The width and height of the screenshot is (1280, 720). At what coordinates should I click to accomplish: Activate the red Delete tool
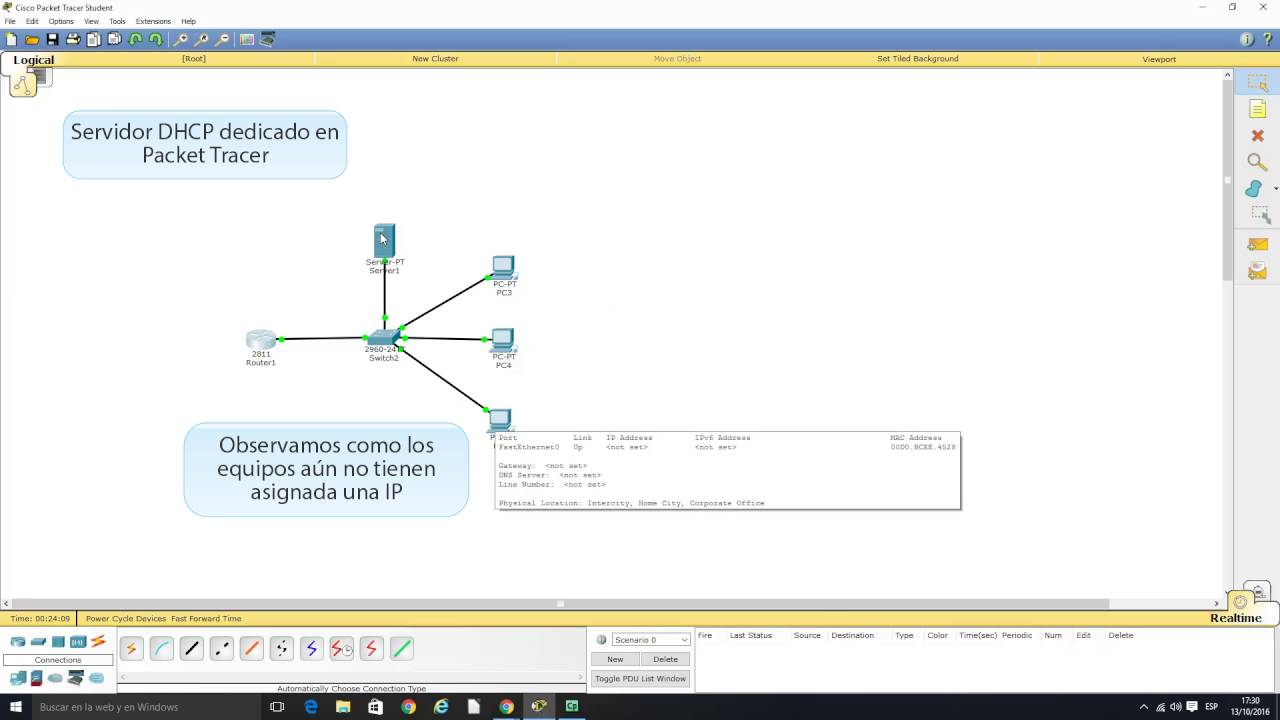(1257, 135)
